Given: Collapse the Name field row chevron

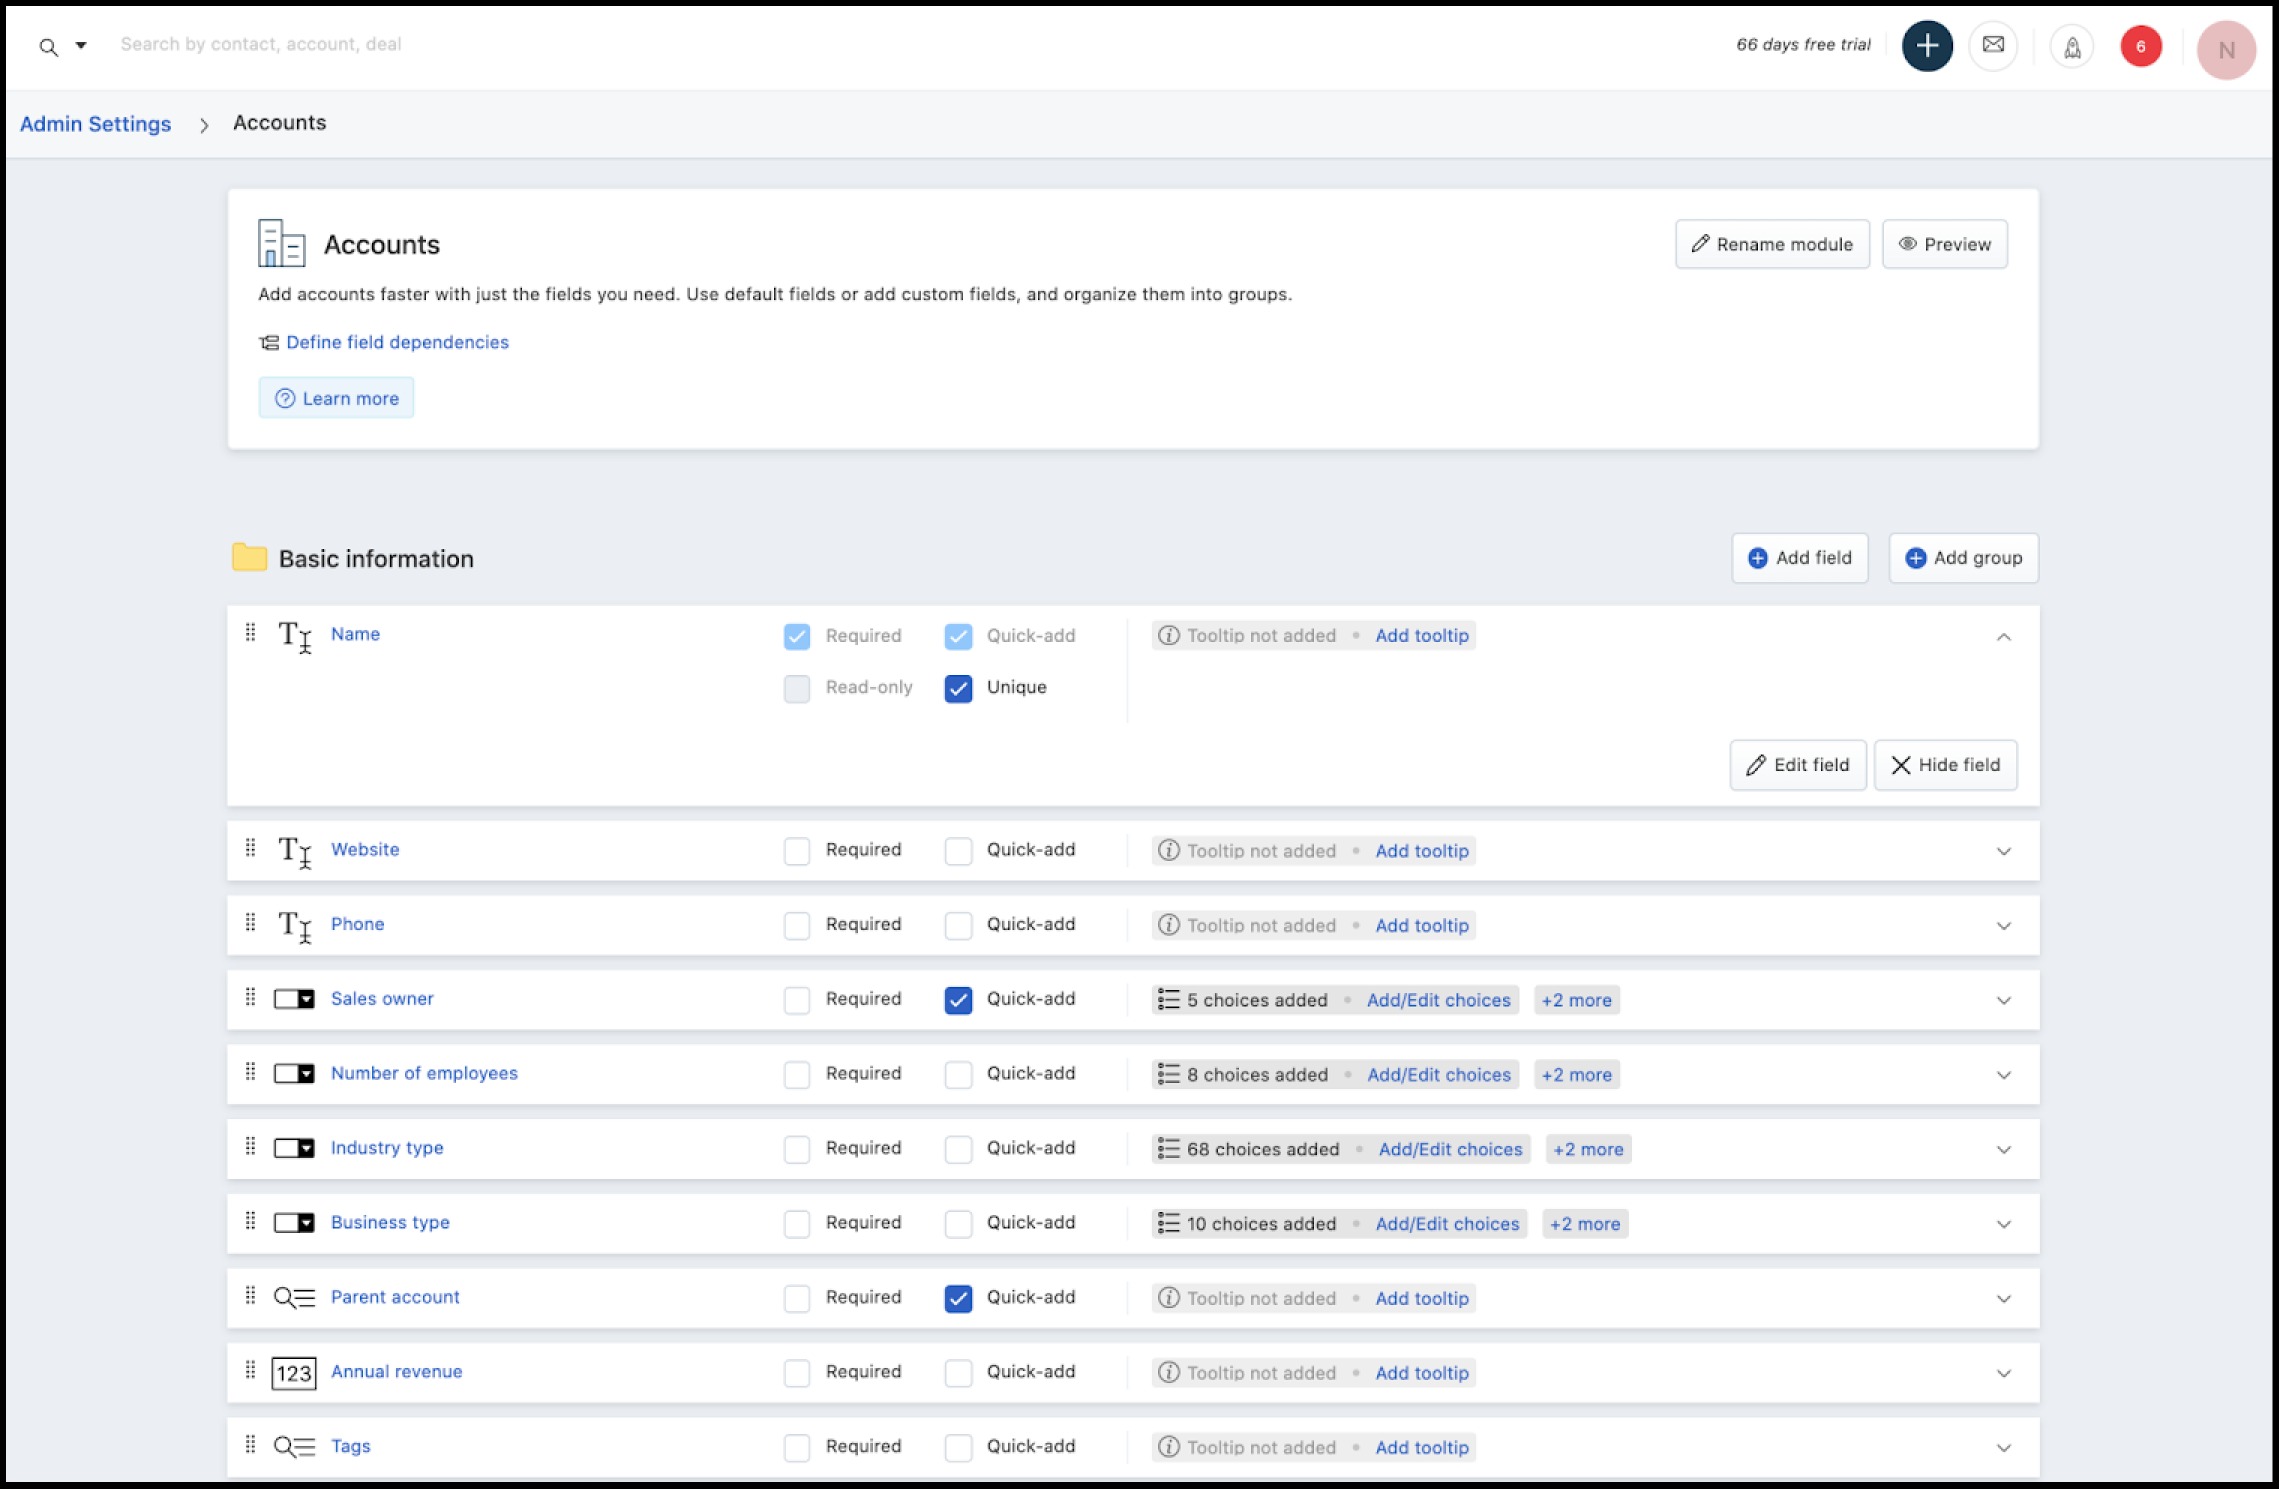Looking at the screenshot, I should [x=2003, y=637].
